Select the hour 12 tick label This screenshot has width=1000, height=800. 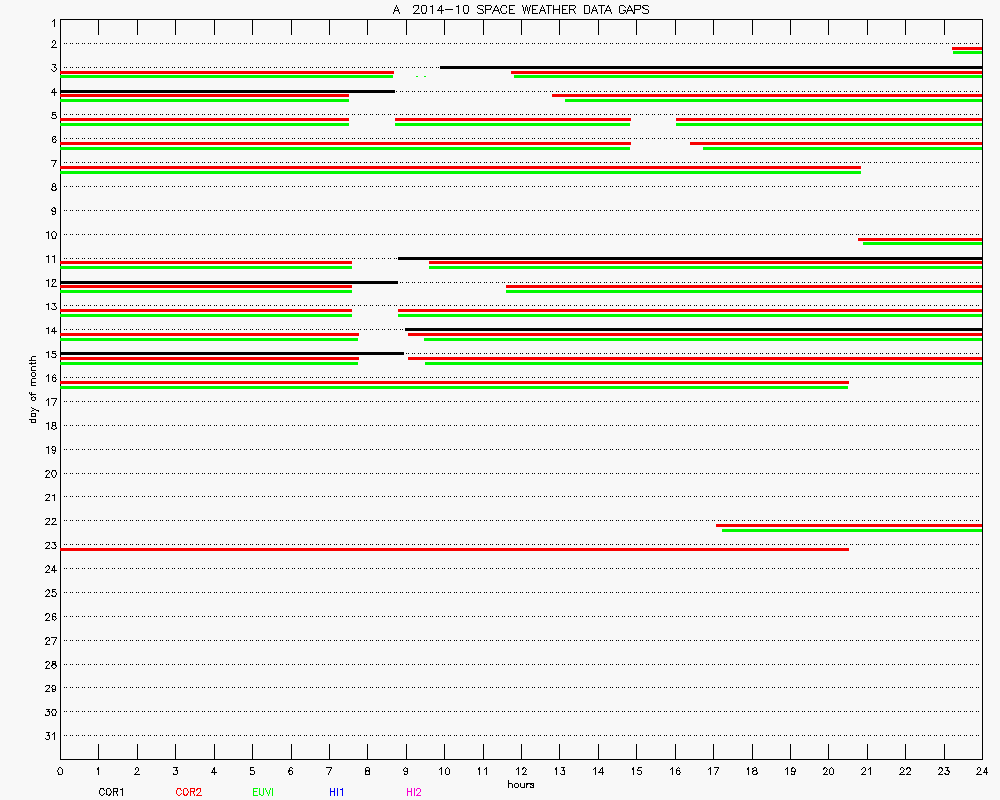(521, 771)
